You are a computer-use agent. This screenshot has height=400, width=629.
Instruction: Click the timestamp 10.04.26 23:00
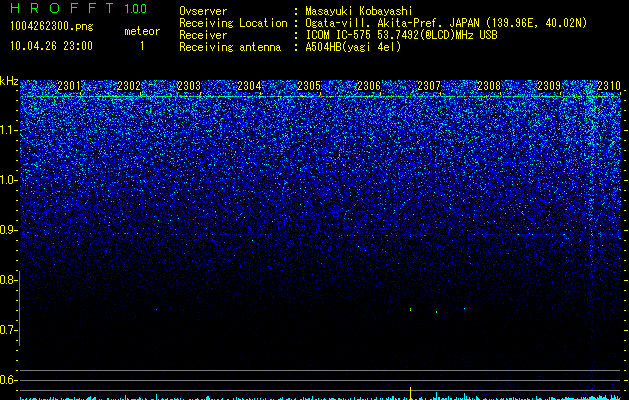[x=51, y=46]
